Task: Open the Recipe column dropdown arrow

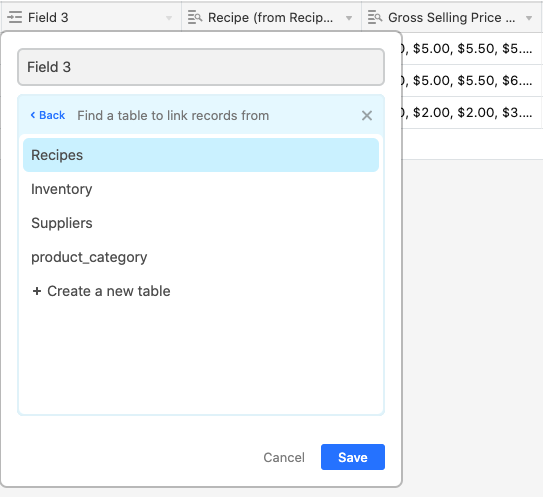Action: tap(349, 18)
